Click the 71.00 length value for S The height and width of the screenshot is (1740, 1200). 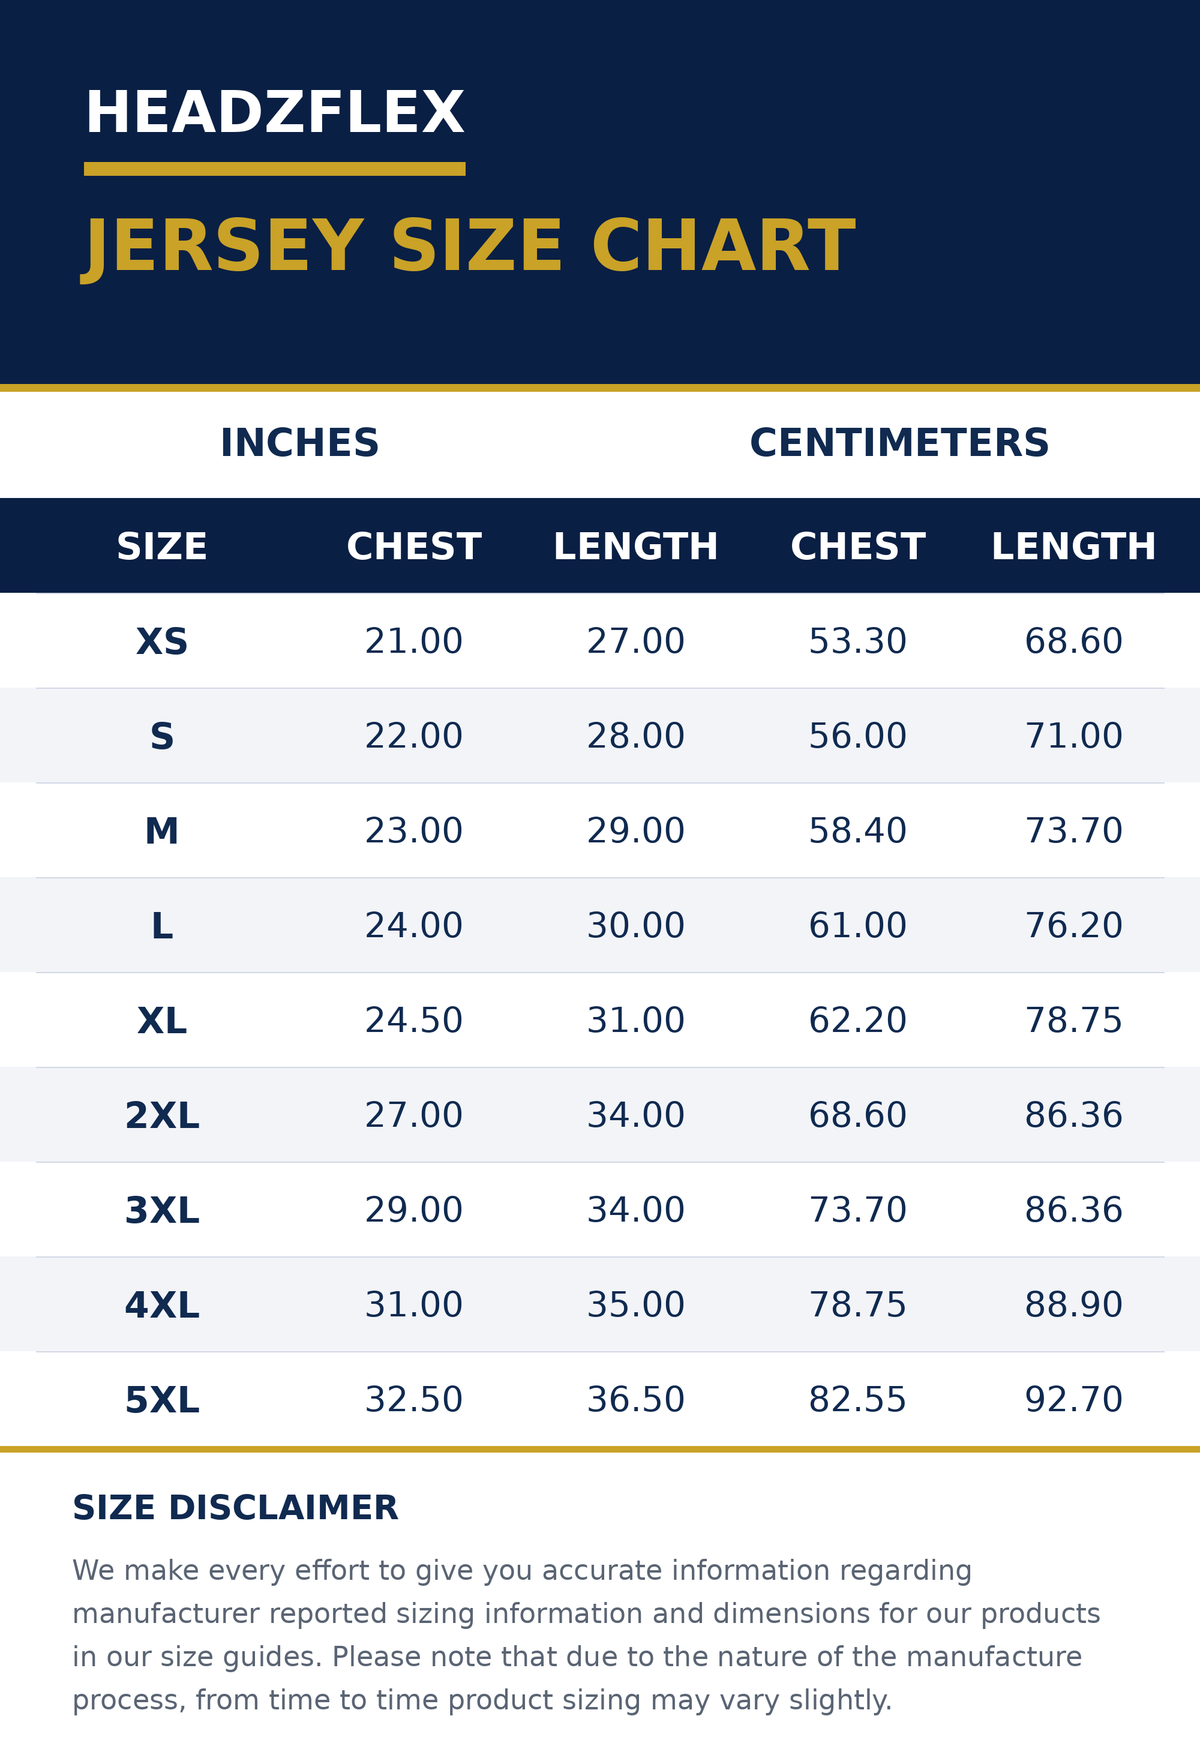point(1074,736)
